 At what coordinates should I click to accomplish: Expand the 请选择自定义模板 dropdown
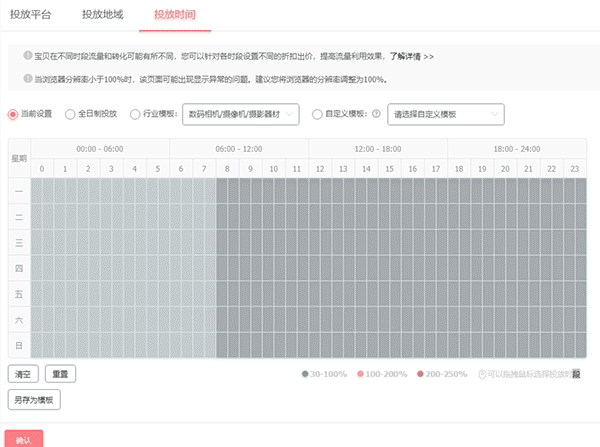pyautogui.click(x=445, y=115)
